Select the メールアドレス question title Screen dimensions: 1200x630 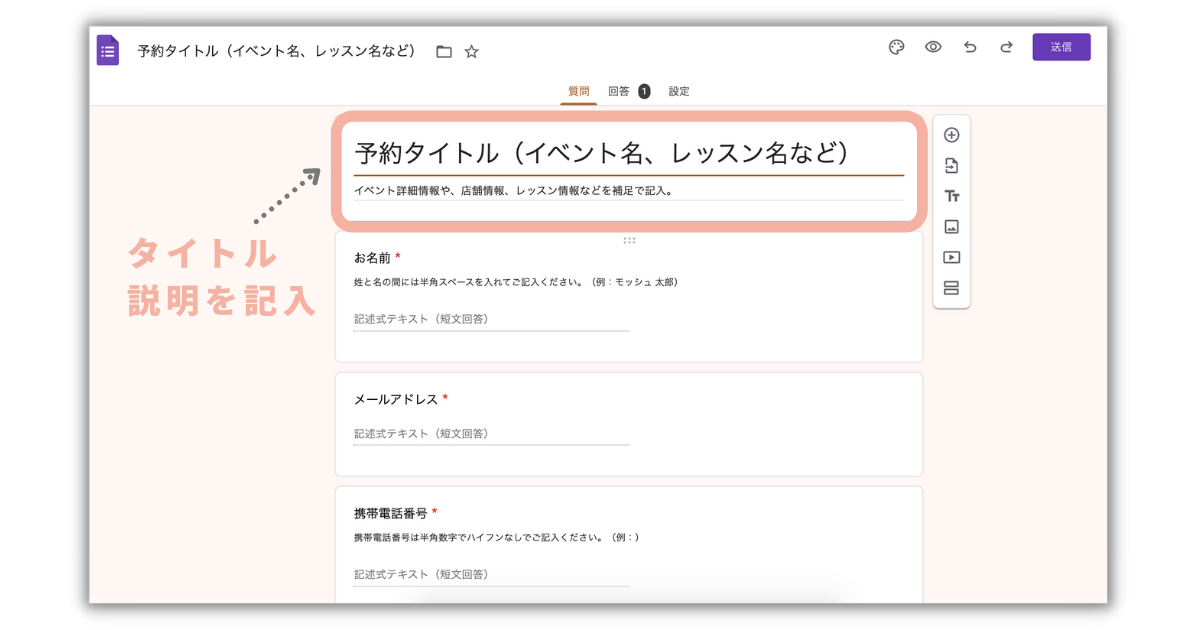(x=396, y=399)
